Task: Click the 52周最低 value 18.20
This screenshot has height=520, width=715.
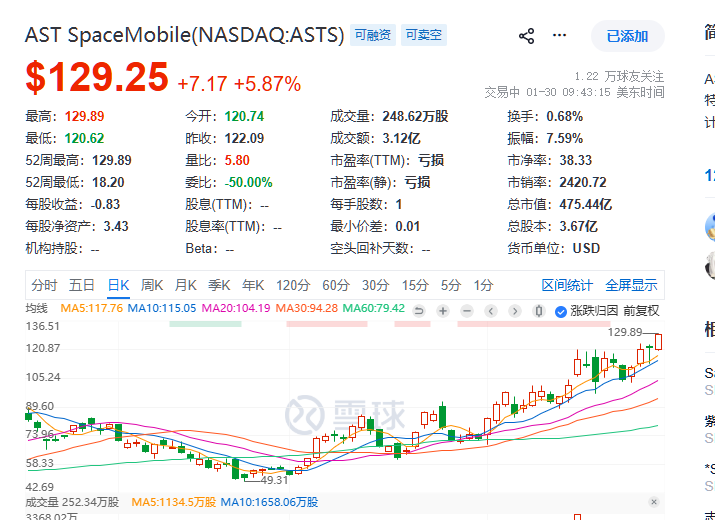Action: click(108, 182)
